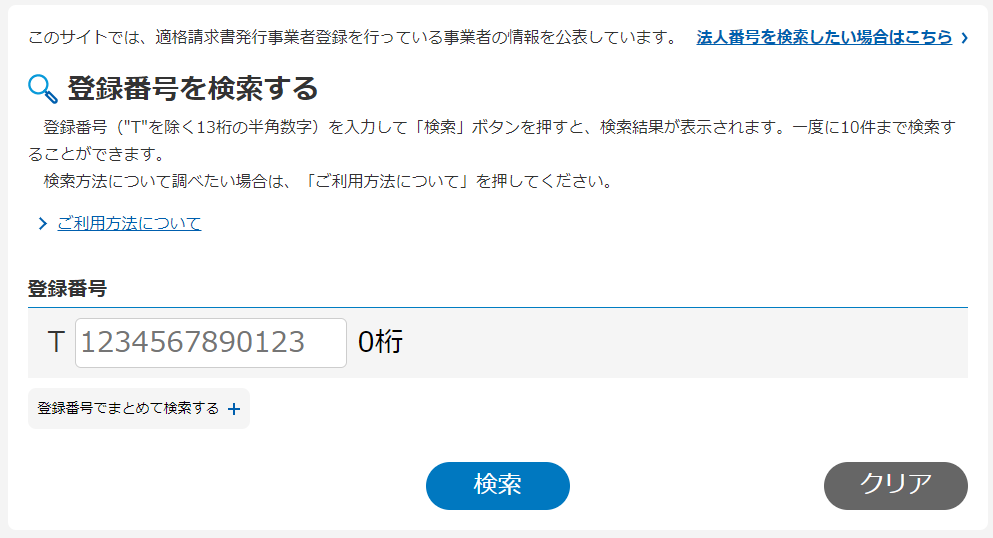Click the blue 検索 button
This screenshot has height=538, width=993.
498,485
